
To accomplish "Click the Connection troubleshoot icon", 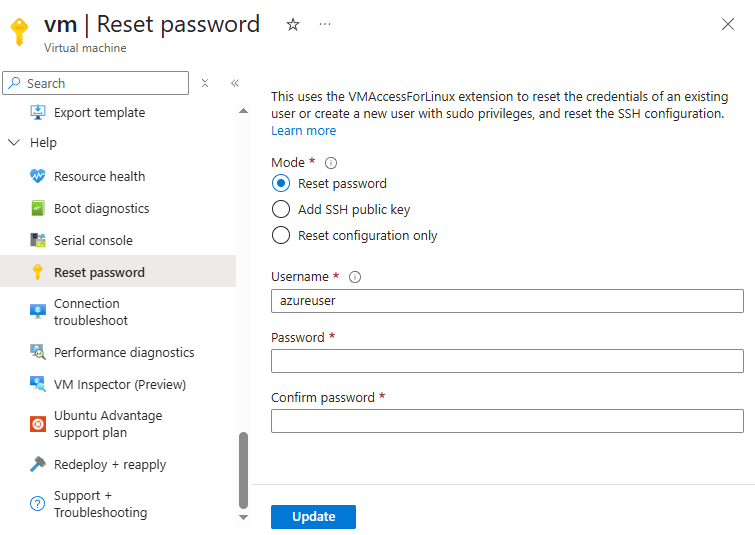I will (38, 312).
